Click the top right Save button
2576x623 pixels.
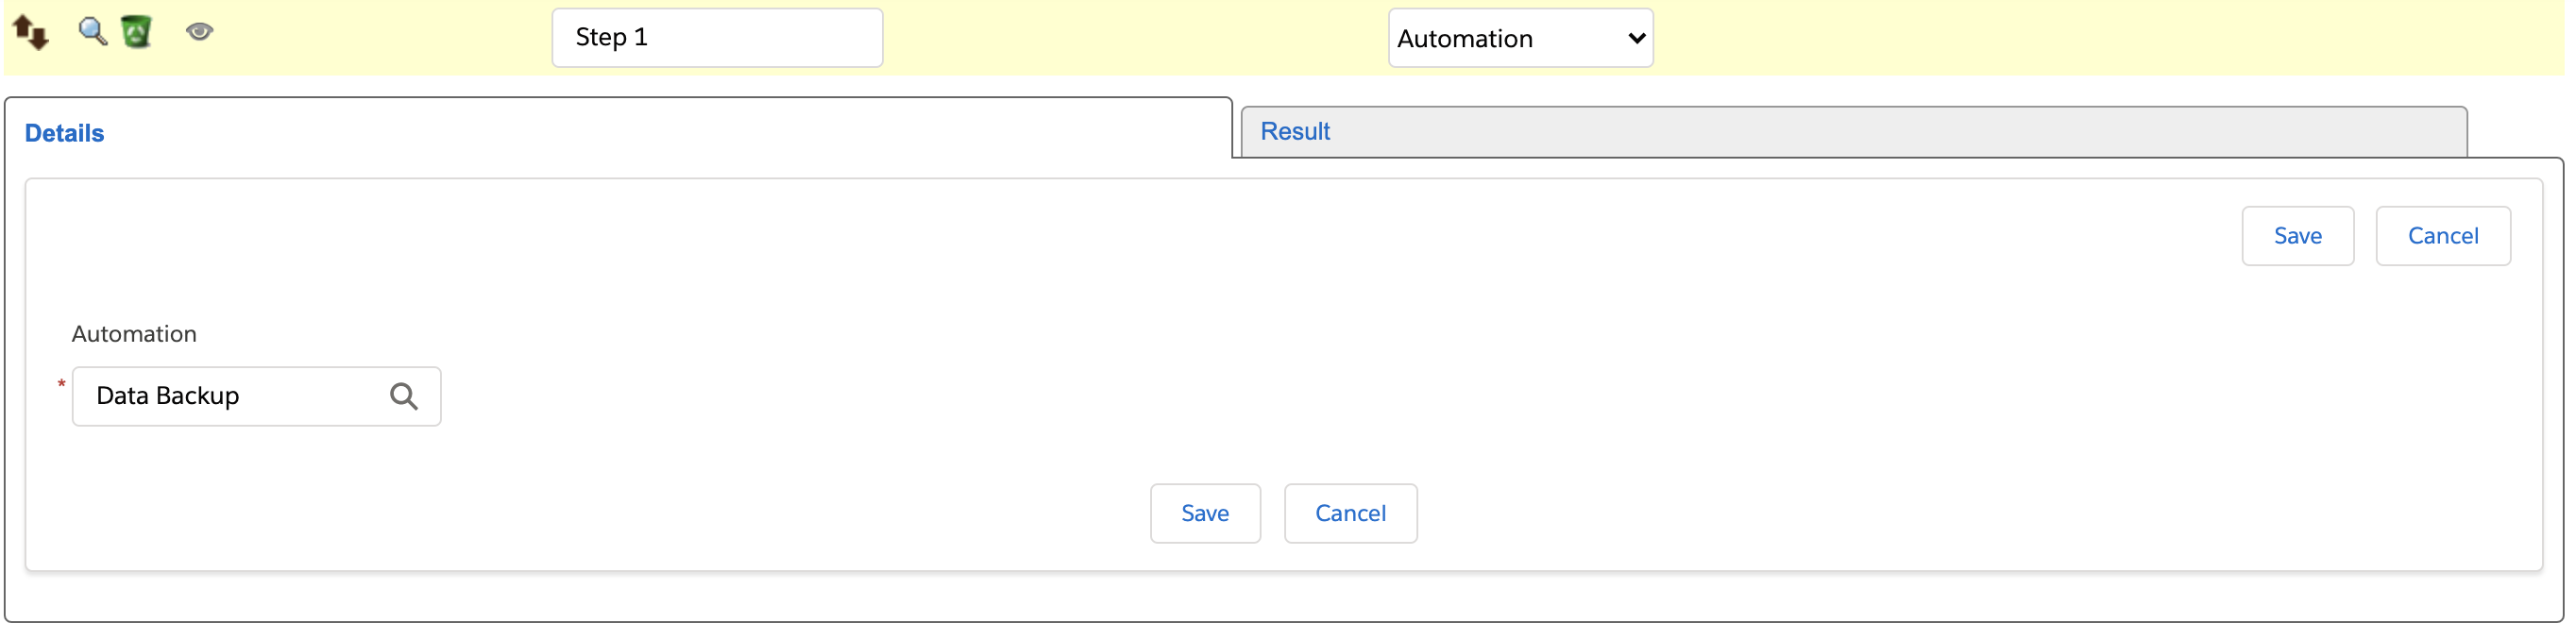coord(2297,236)
